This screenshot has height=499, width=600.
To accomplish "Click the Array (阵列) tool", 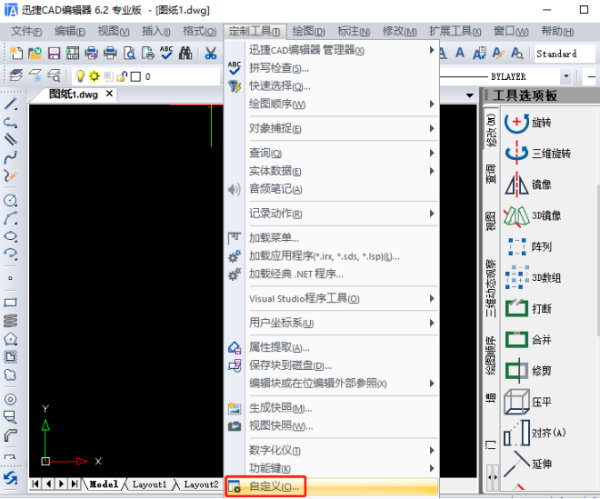I will (529, 247).
